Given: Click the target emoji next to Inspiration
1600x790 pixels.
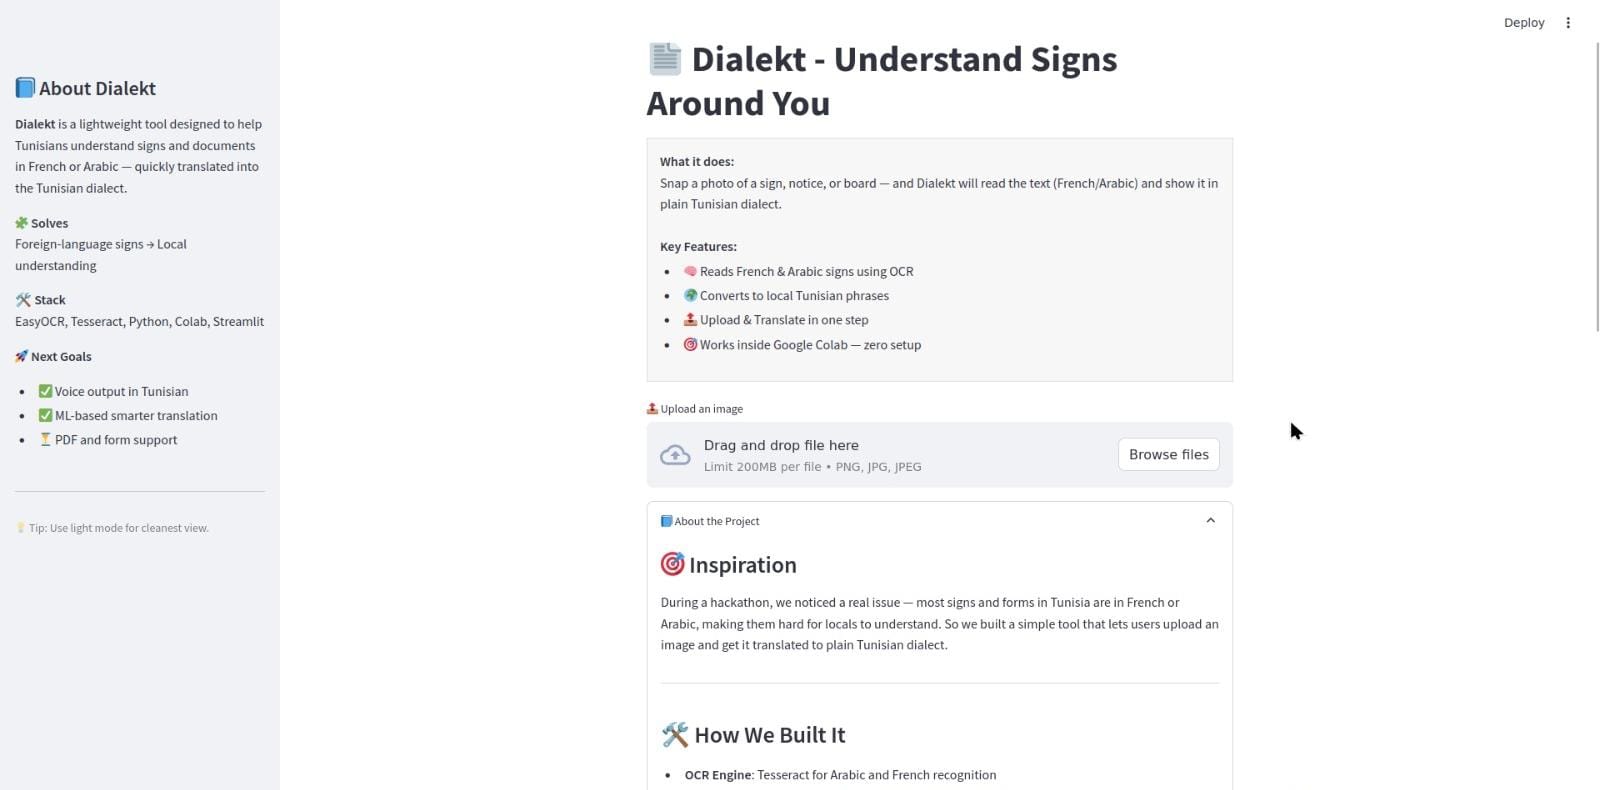Looking at the screenshot, I should tap(672, 565).
